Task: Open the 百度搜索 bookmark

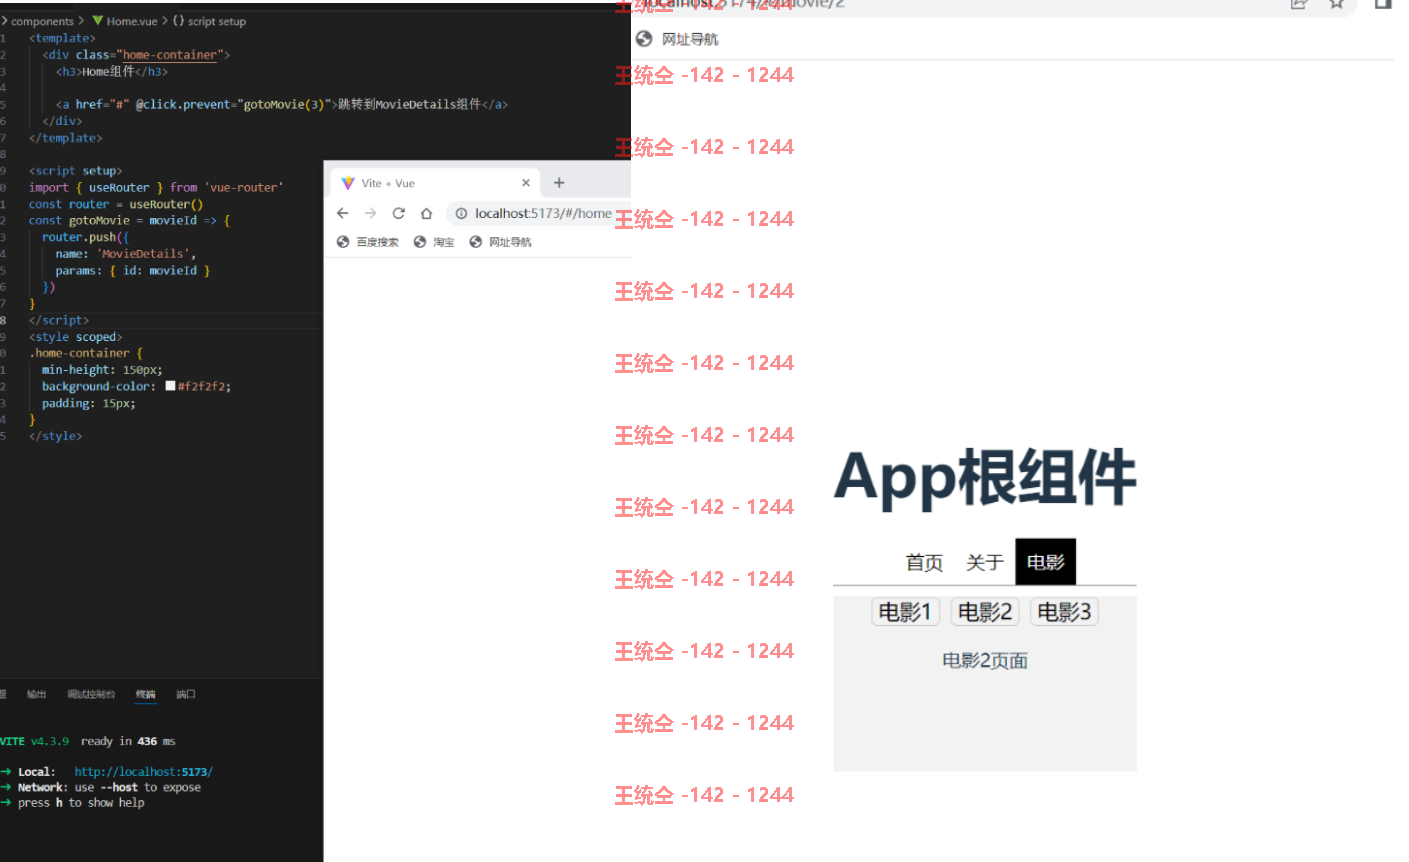Action: [x=368, y=242]
